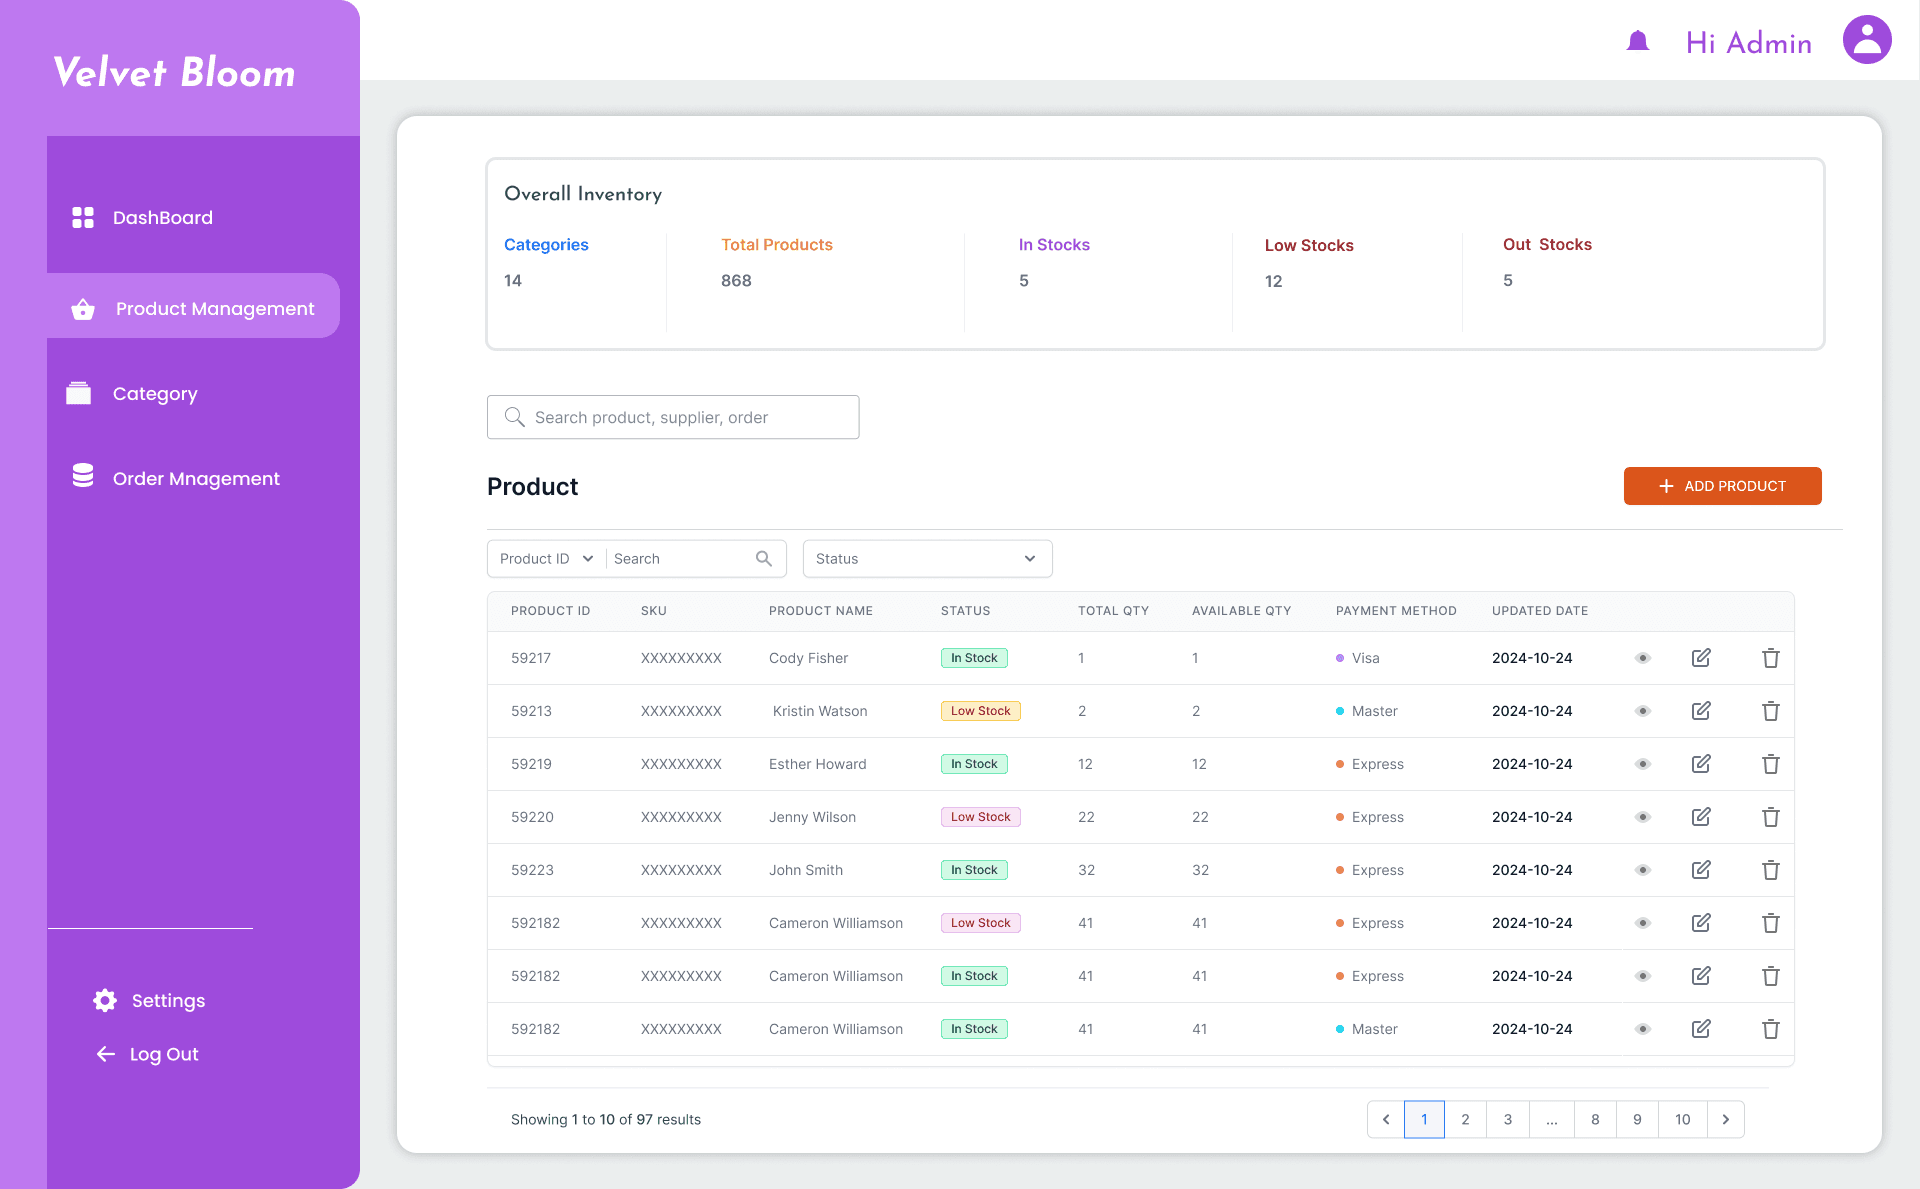Image resolution: width=1920 pixels, height=1189 pixels.
Task: Click edit icon for Esther Howard
Action: tap(1701, 764)
